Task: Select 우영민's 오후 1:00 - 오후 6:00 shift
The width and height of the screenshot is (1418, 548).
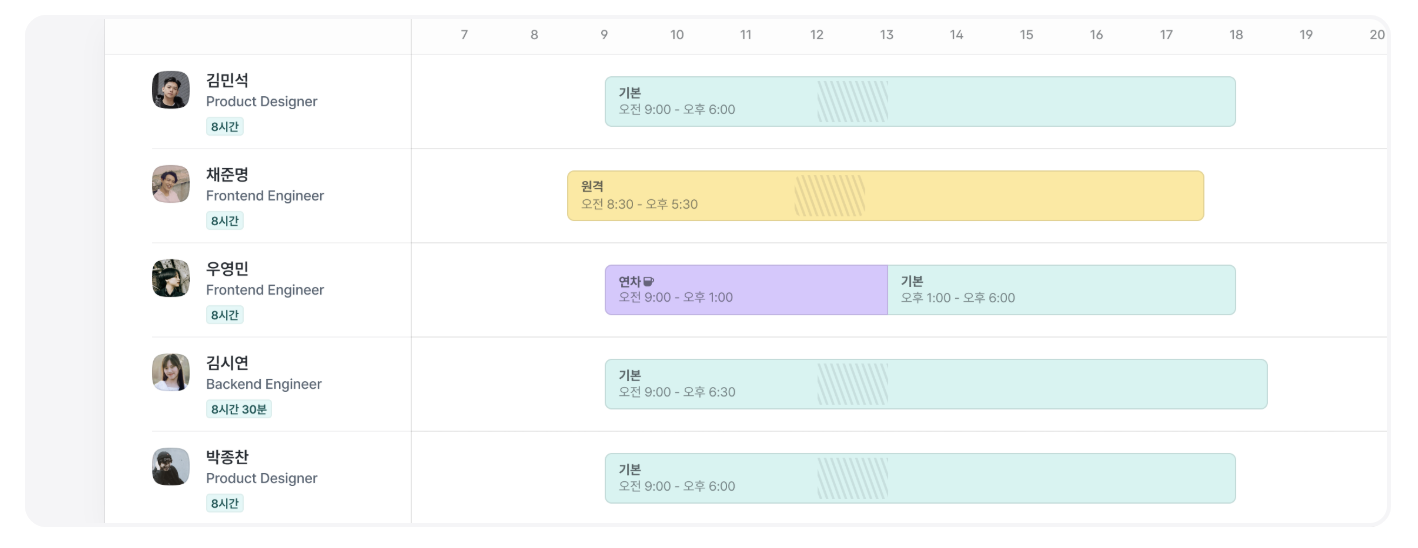Action: 1061,289
